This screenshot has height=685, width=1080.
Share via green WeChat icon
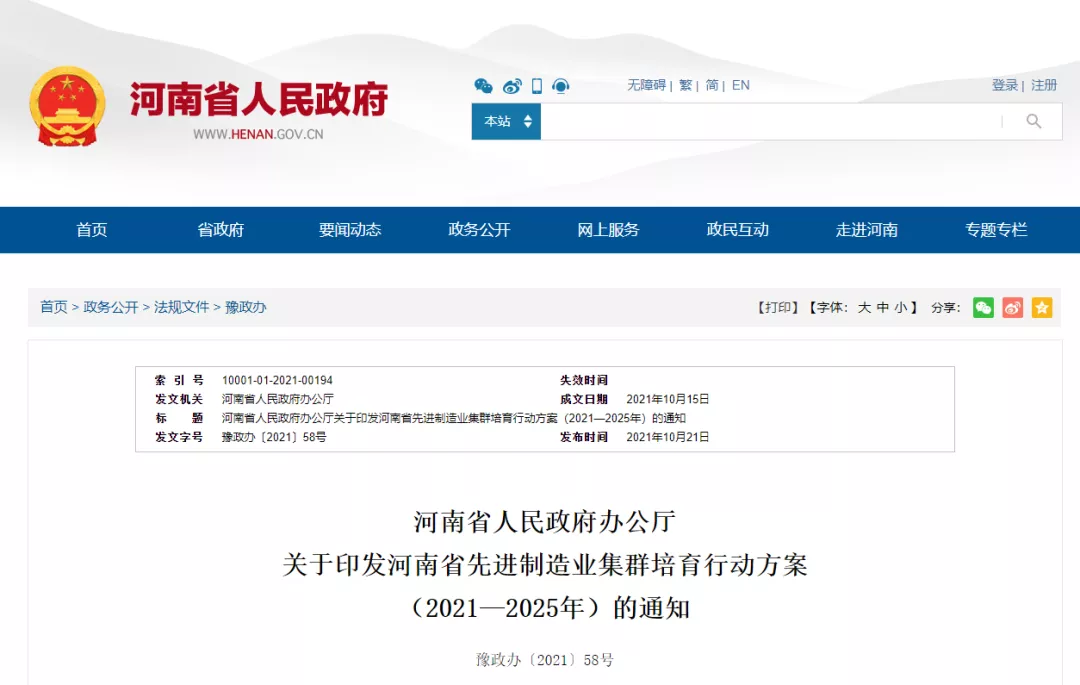983,307
